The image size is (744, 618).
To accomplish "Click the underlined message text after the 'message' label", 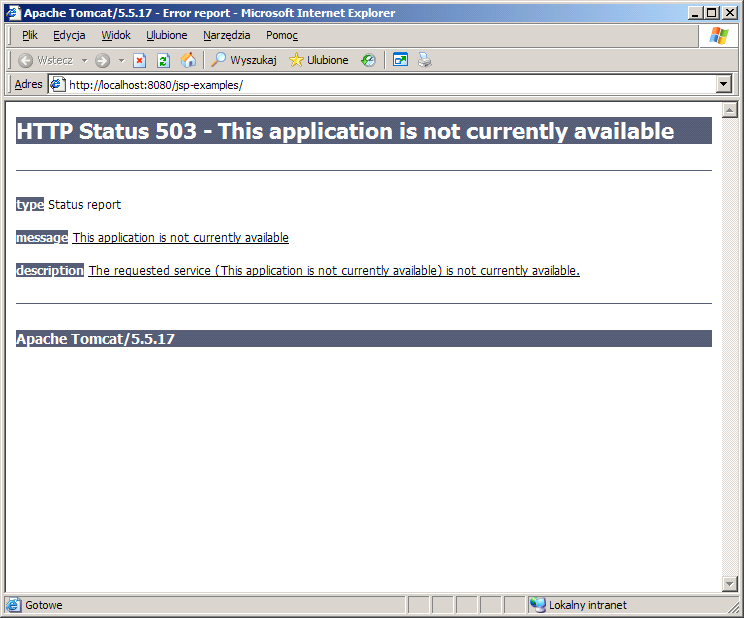I will 180,237.
